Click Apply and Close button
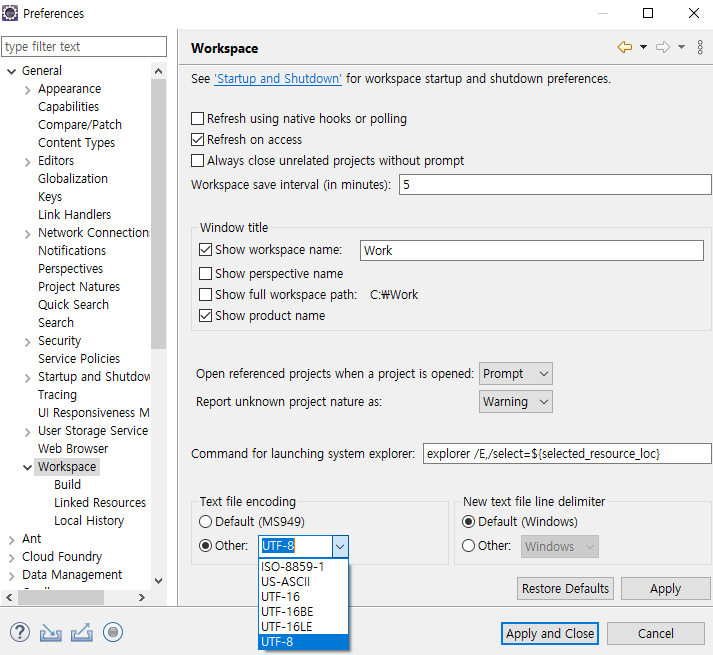713x655 pixels. (550, 634)
